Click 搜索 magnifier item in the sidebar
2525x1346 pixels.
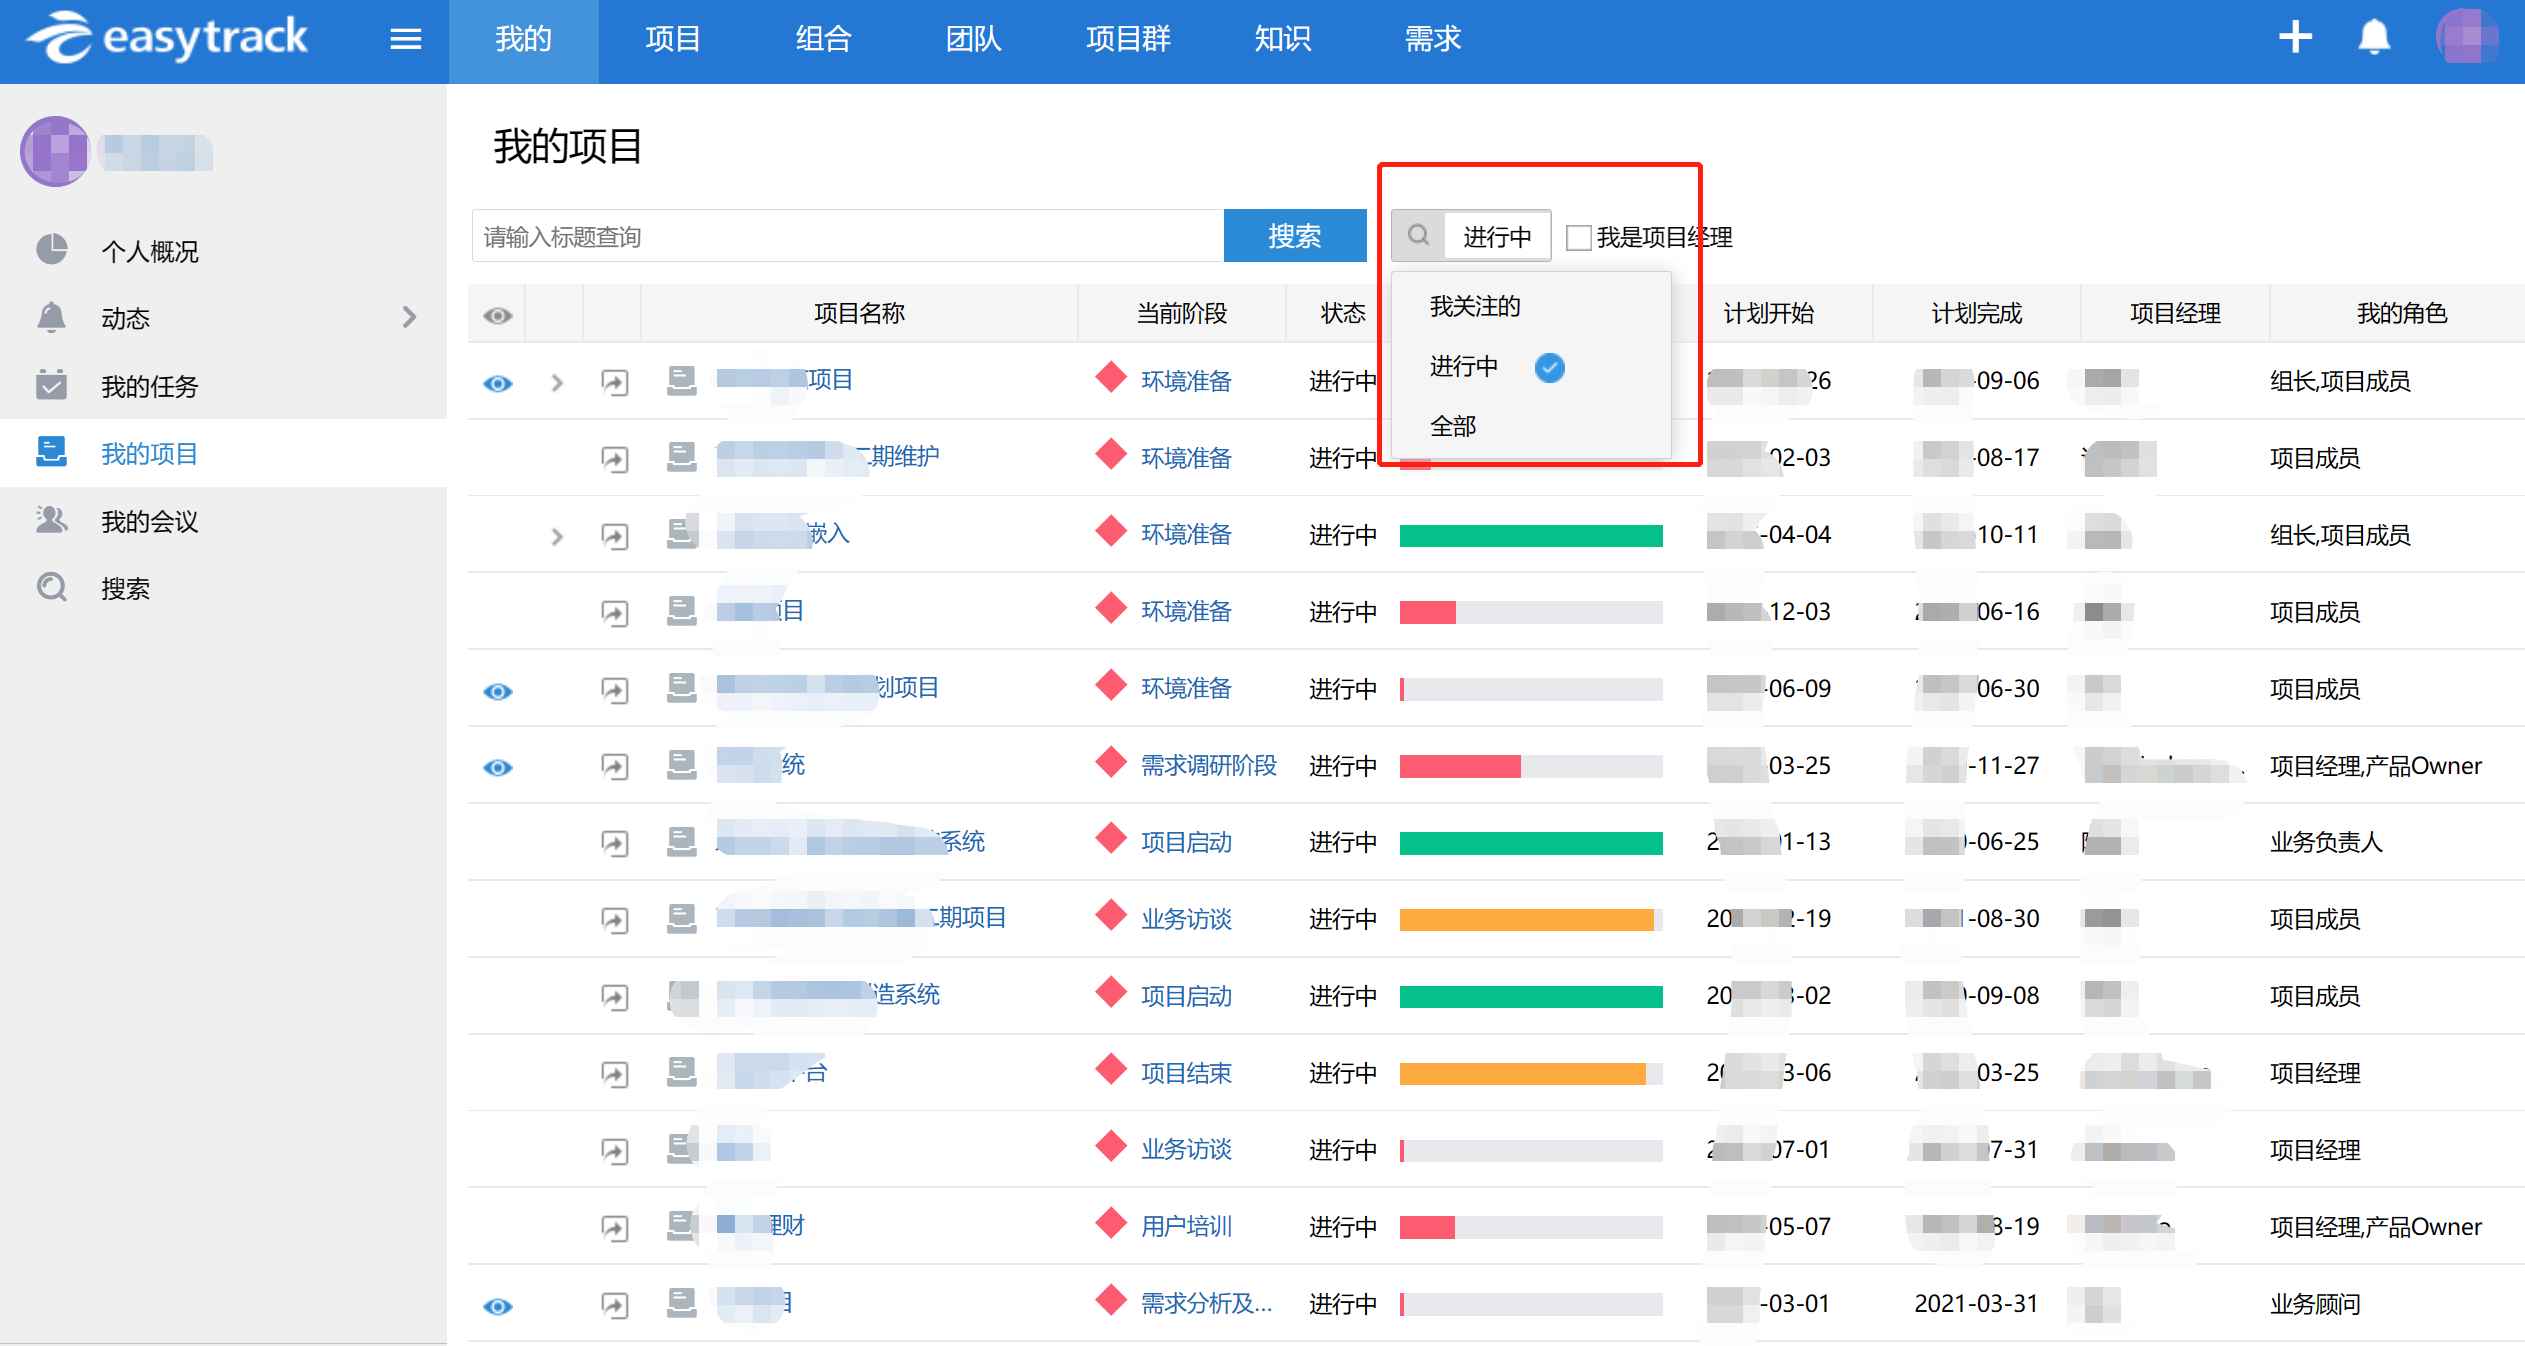pos(124,588)
